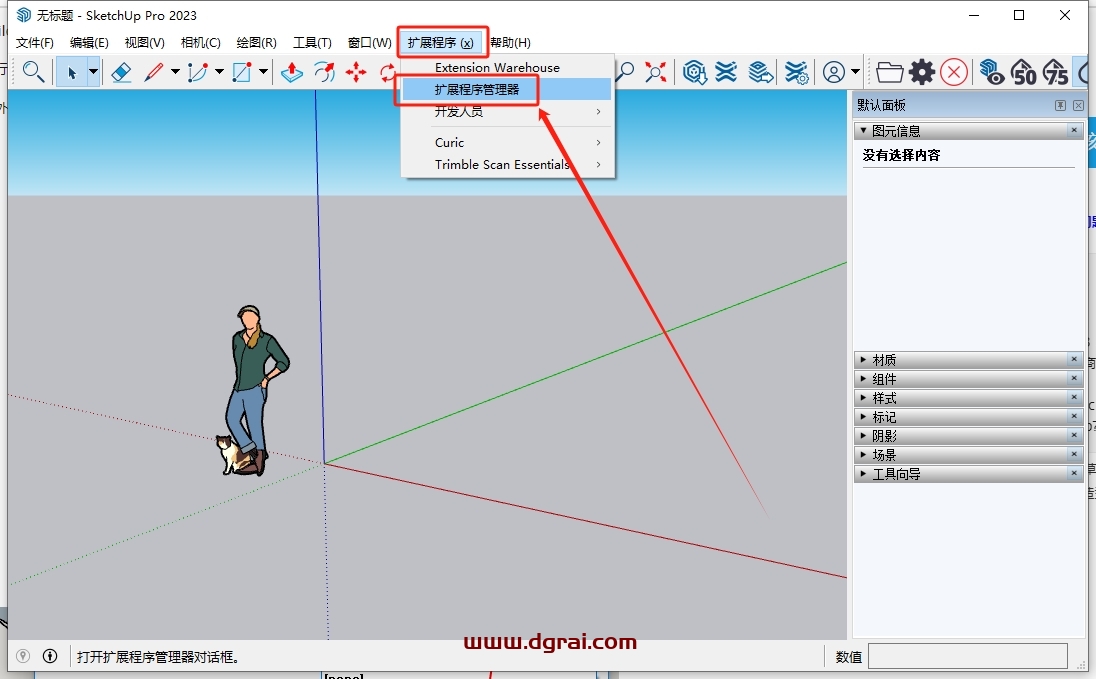
Task: Open user account dropdown arrow
Action: point(855,72)
